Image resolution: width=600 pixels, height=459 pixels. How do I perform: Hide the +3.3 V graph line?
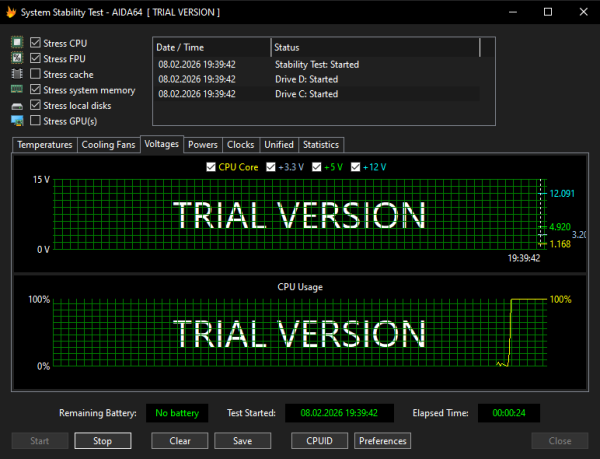point(271,167)
